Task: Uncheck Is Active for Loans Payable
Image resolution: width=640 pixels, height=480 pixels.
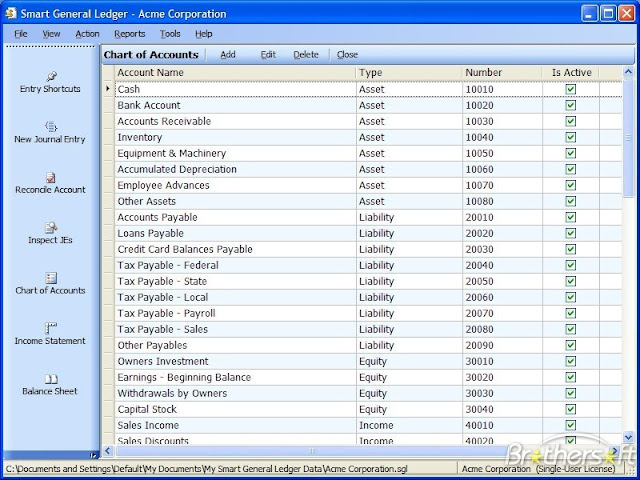Action: point(571,233)
